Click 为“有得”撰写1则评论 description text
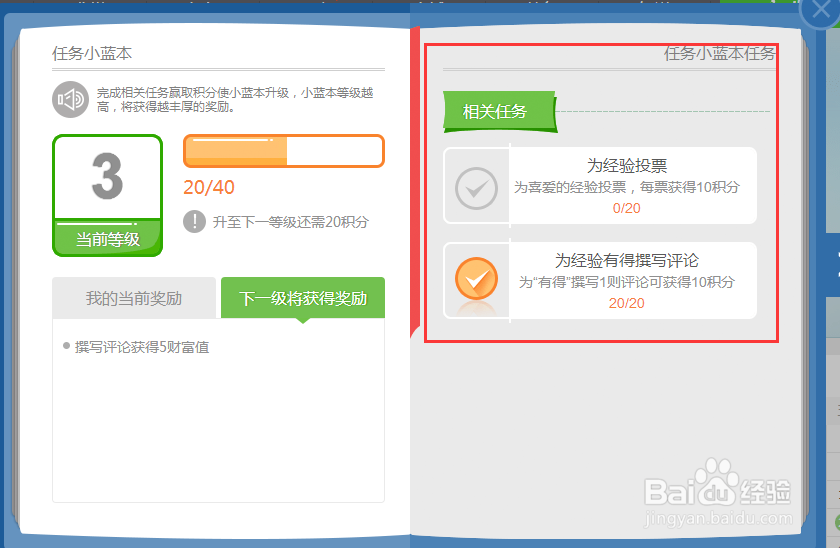Screen dimensions: 840x548 (x=627, y=282)
